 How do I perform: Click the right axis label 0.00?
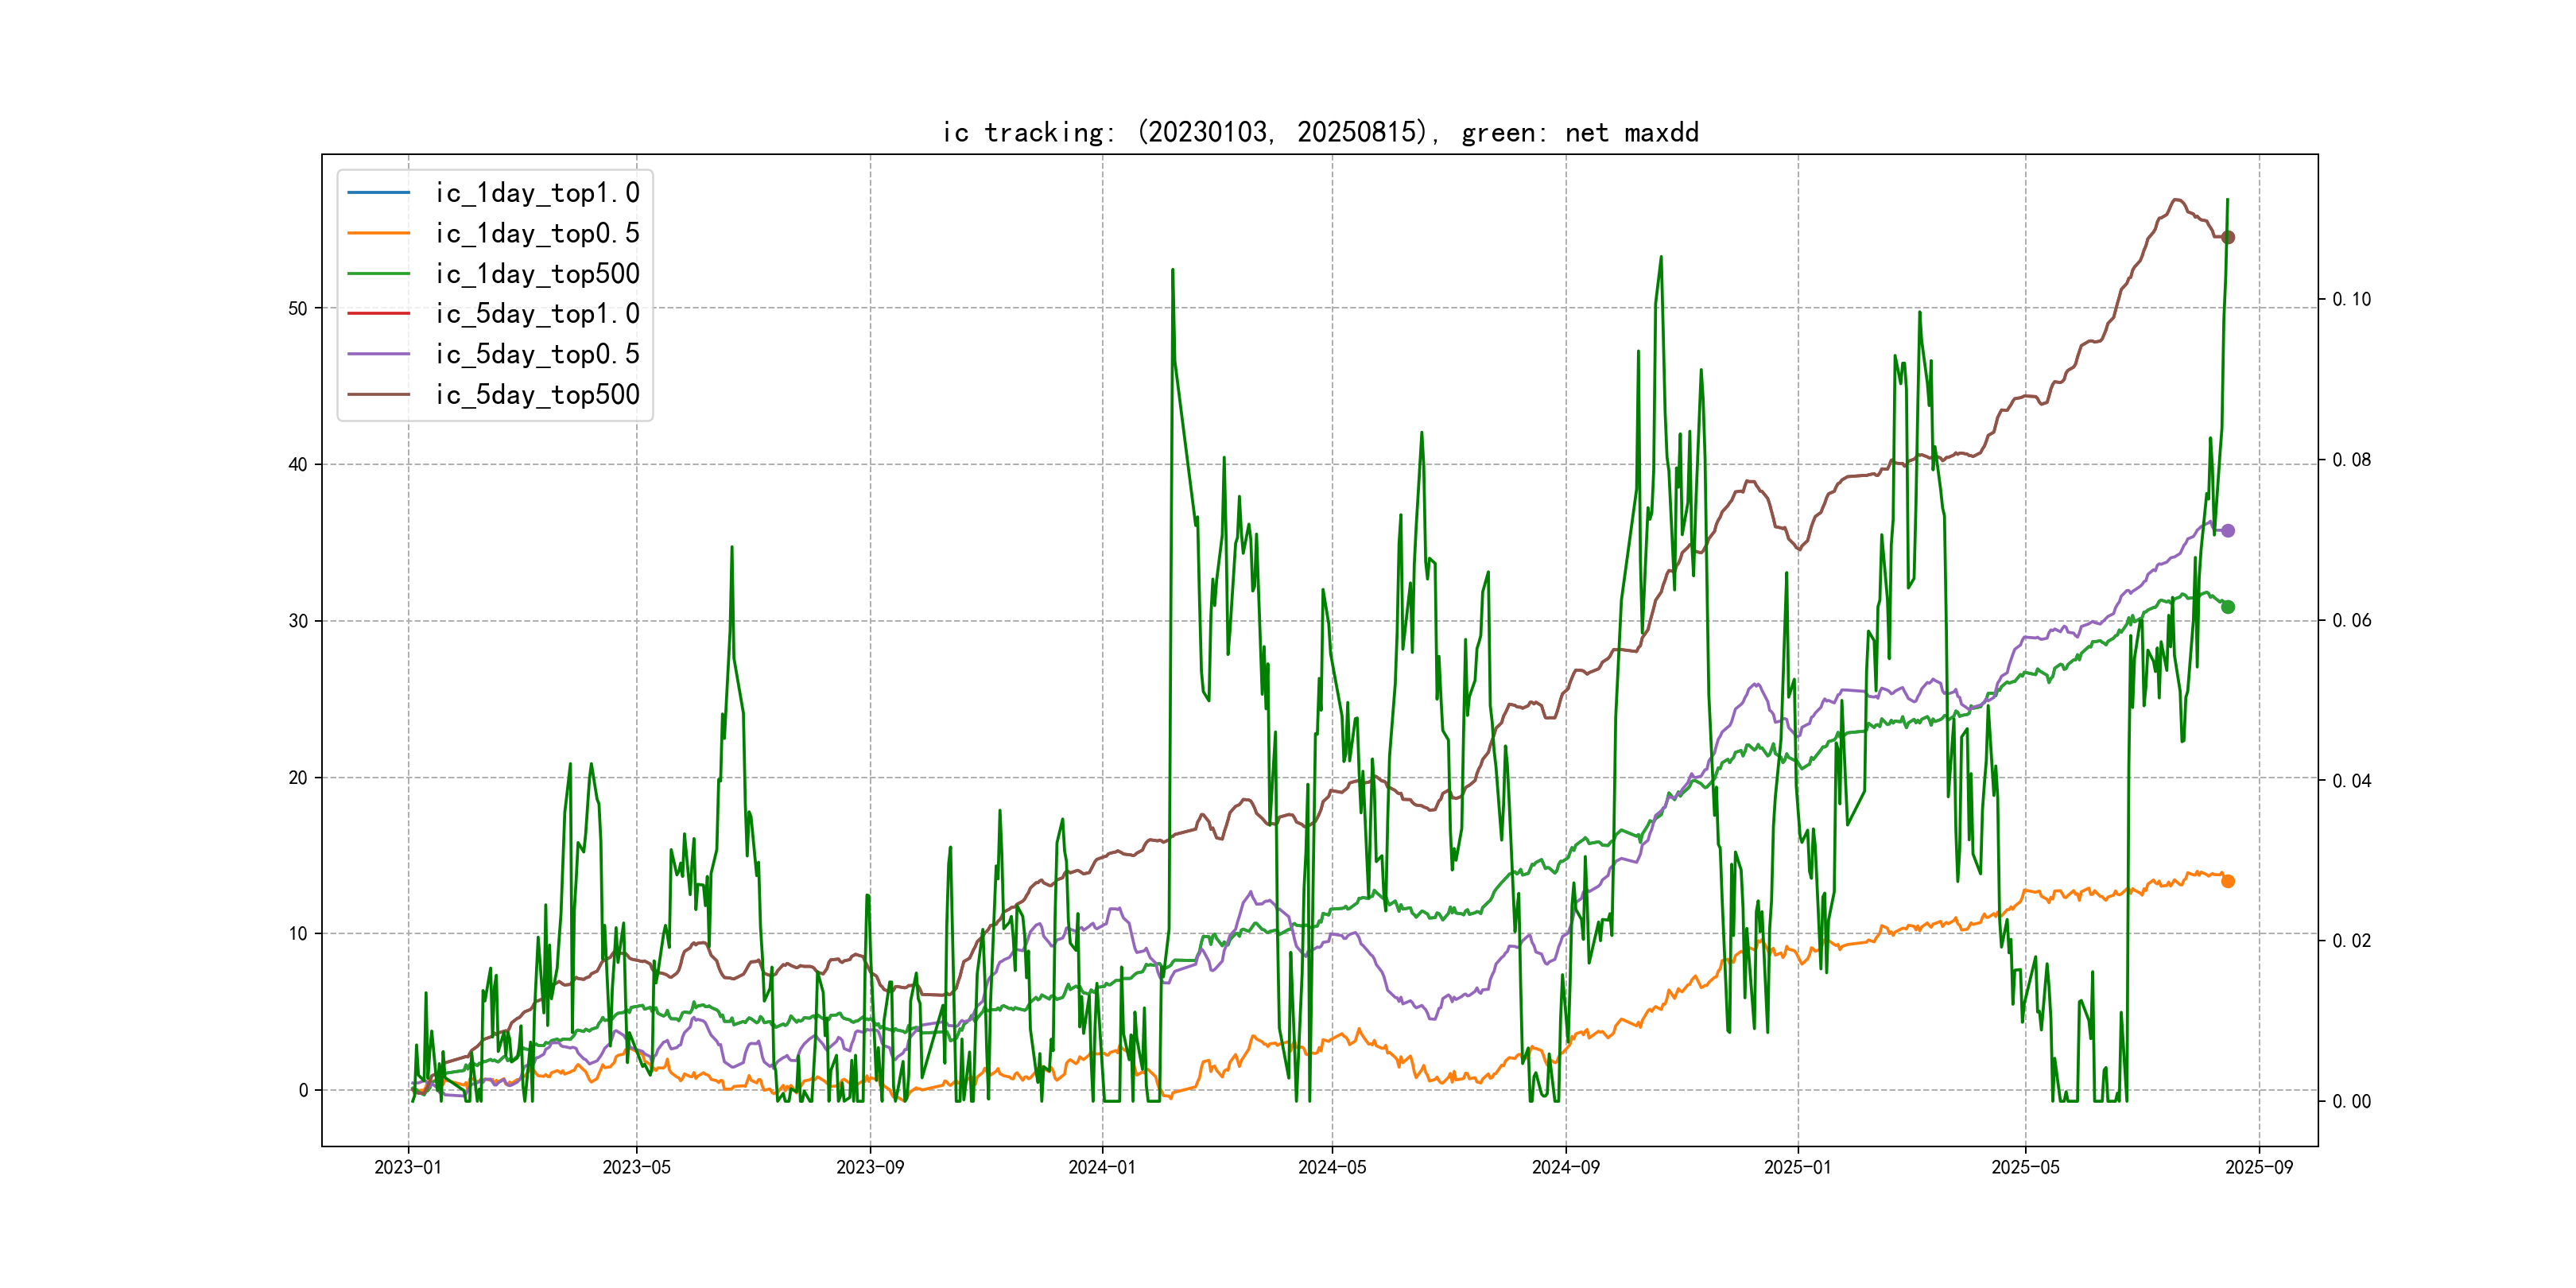point(2351,1101)
